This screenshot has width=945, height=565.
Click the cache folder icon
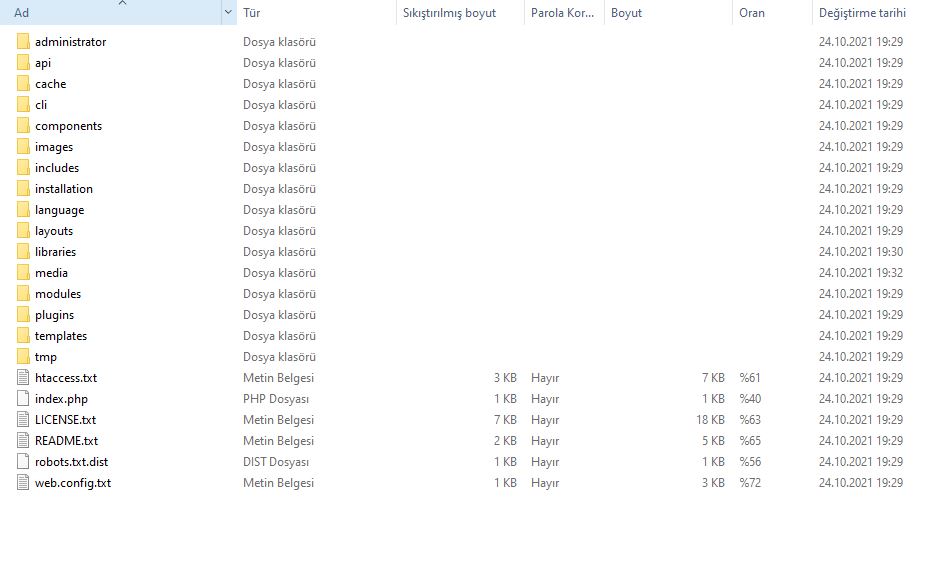click(23, 84)
